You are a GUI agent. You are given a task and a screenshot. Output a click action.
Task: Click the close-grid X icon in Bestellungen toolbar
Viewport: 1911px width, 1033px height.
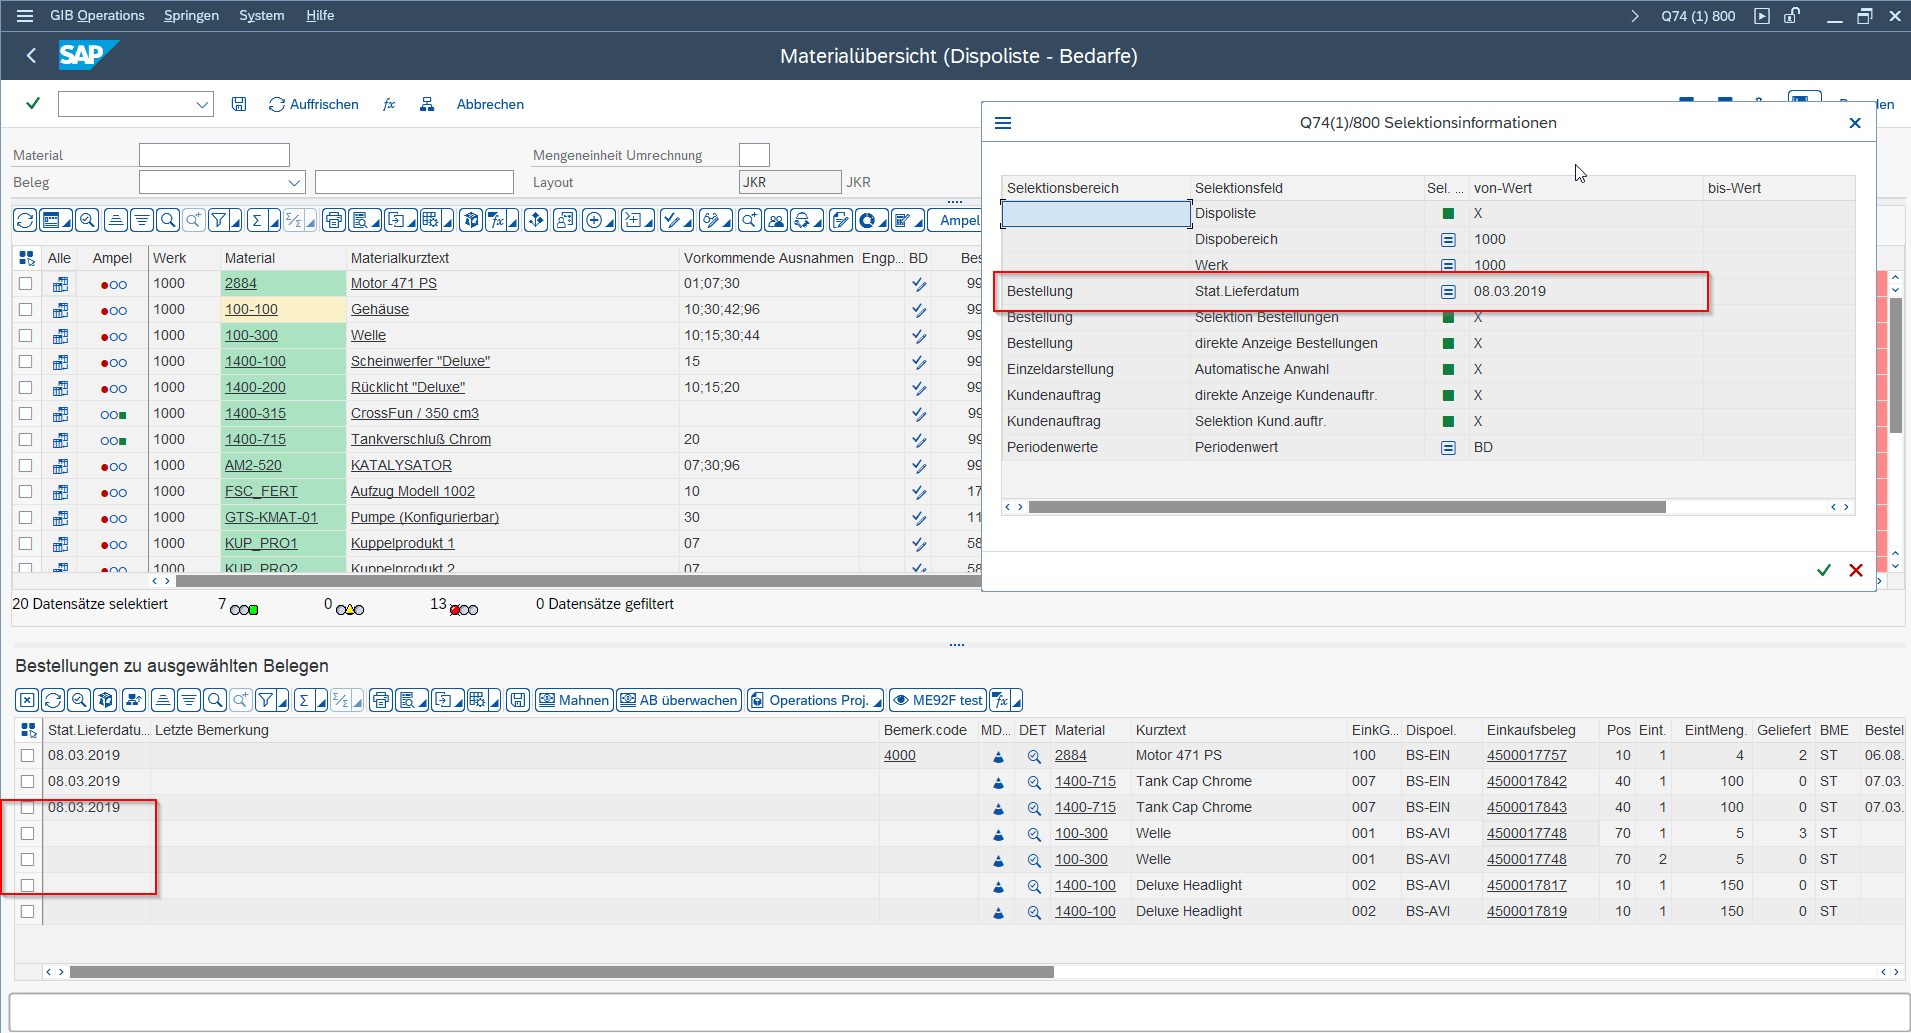click(x=27, y=700)
